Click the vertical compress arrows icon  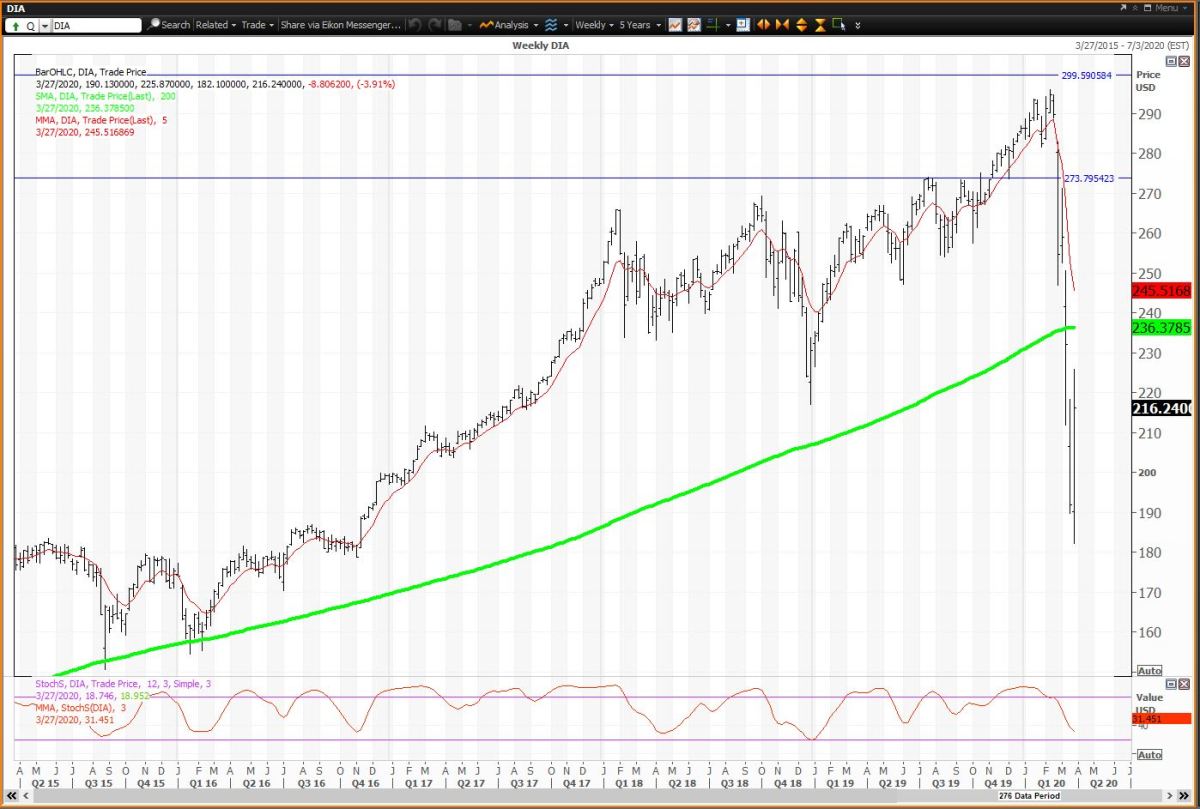click(820, 25)
